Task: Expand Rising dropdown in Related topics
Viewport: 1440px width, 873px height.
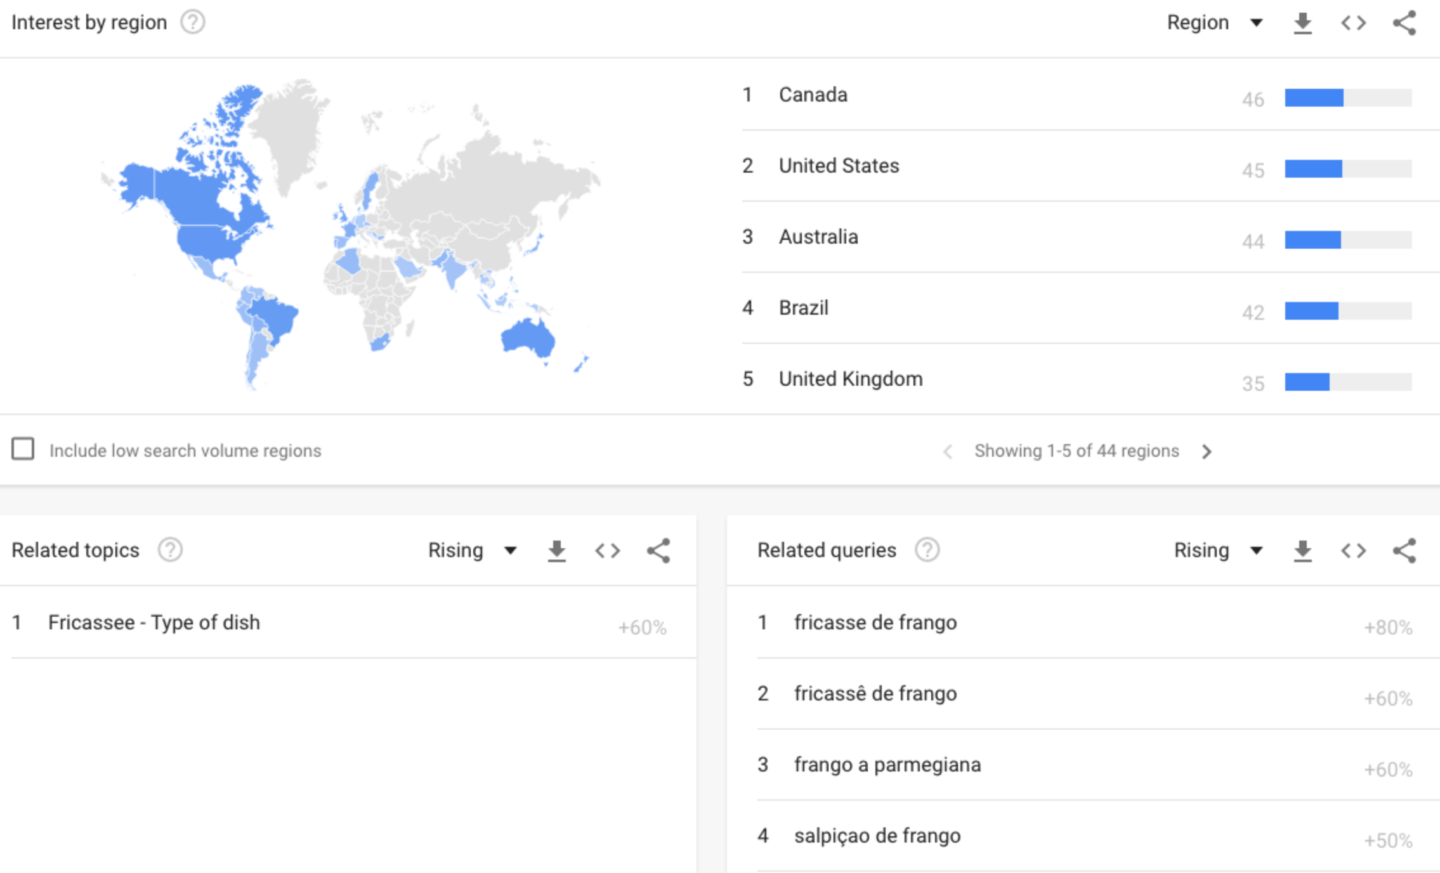Action: (472, 551)
